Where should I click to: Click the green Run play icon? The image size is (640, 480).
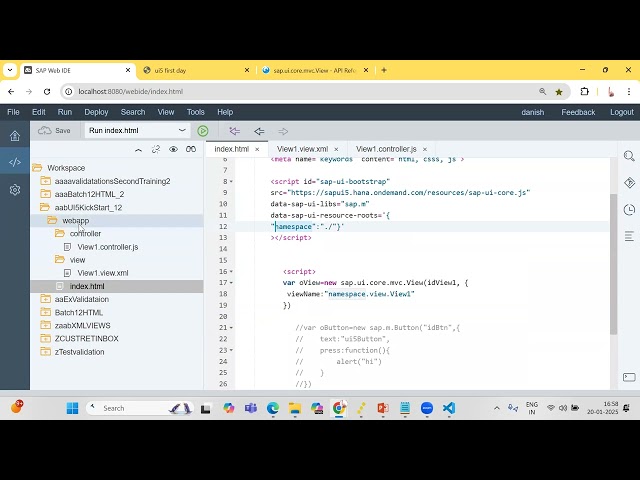203,131
